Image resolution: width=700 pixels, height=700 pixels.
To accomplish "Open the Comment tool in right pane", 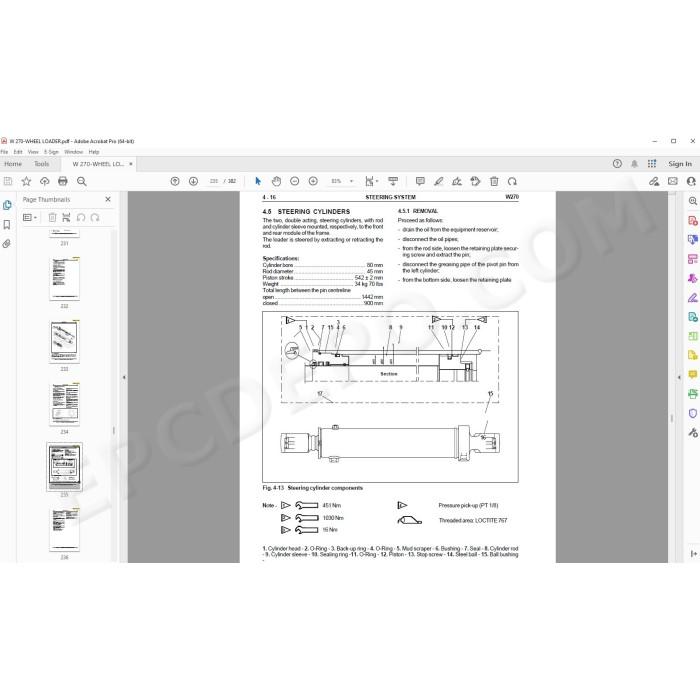I will [x=692, y=374].
